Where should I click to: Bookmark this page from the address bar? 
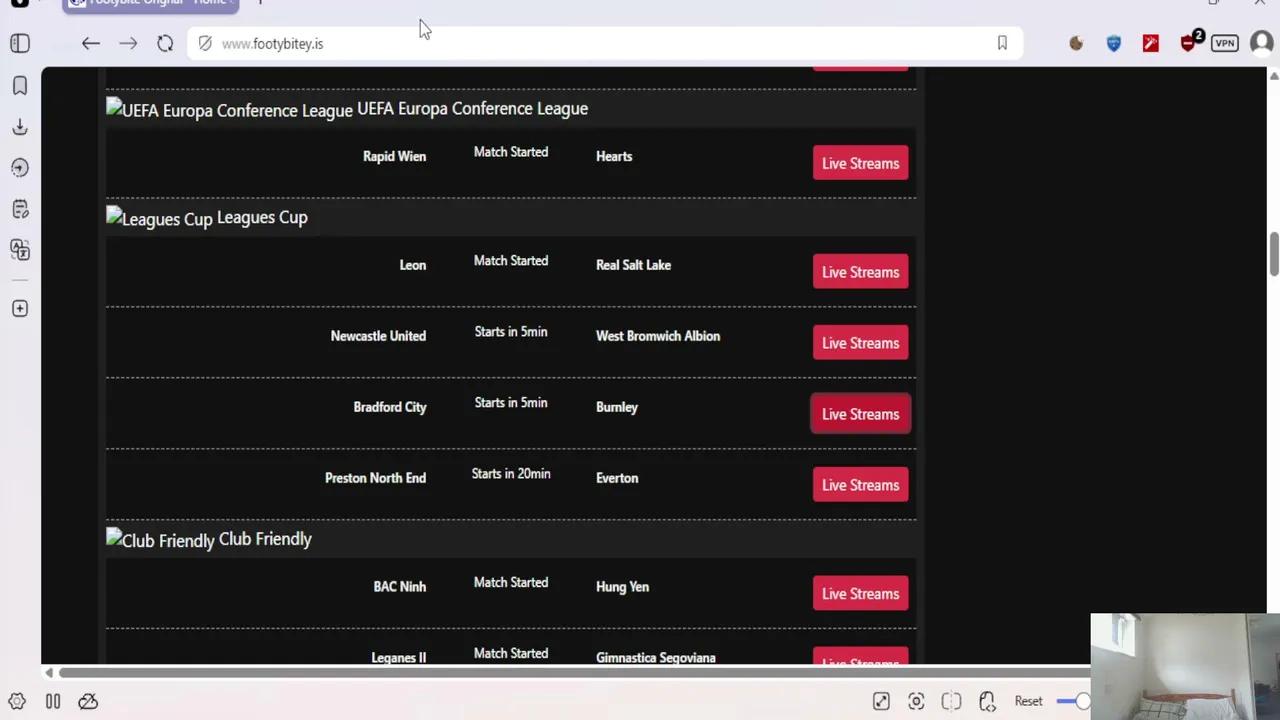[x=1002, y=43]
